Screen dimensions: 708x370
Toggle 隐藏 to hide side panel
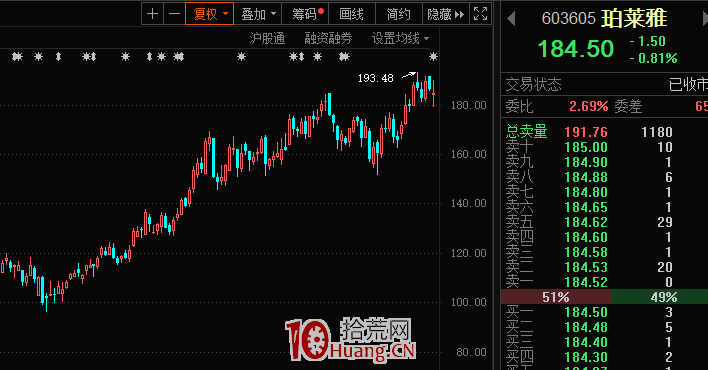pyautogui.click(x=446, y=14)
